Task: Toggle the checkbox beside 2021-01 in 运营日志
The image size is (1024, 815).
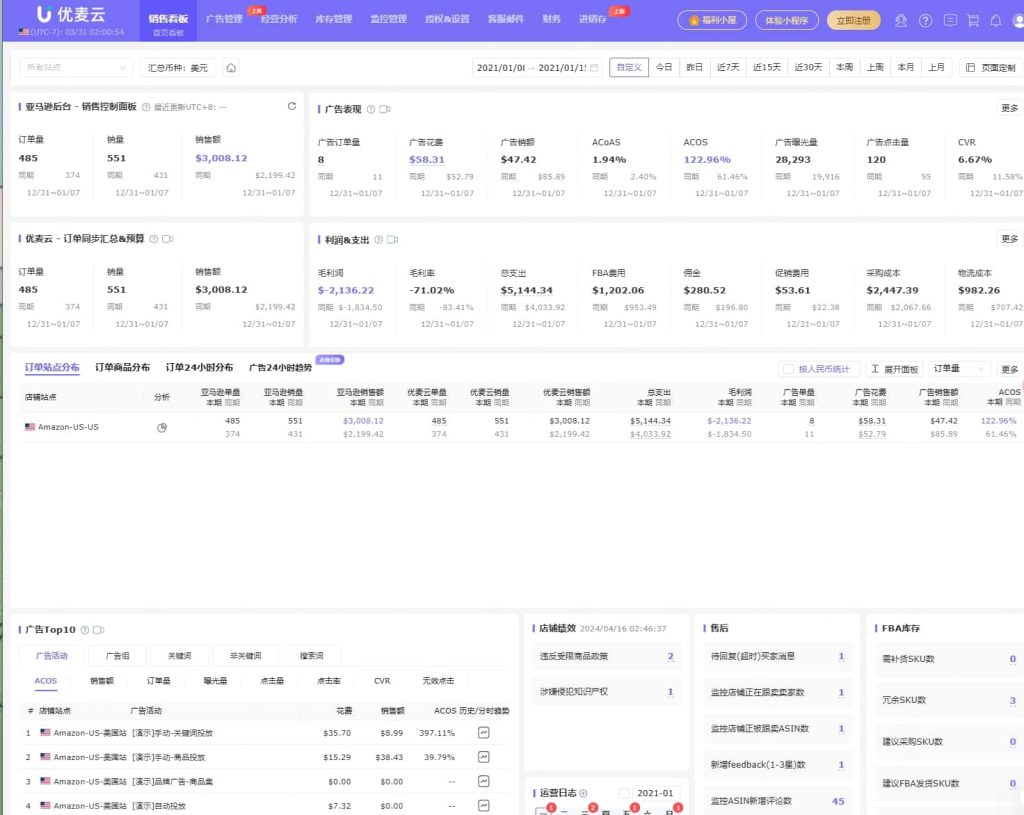Action: [624, 793]
